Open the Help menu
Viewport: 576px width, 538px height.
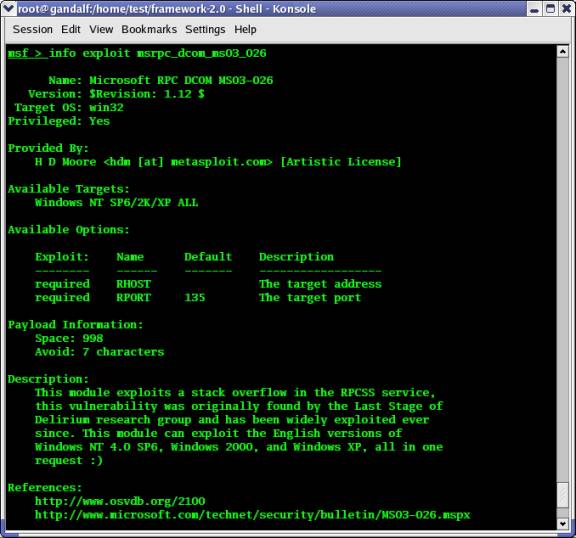tap(245, 29)
